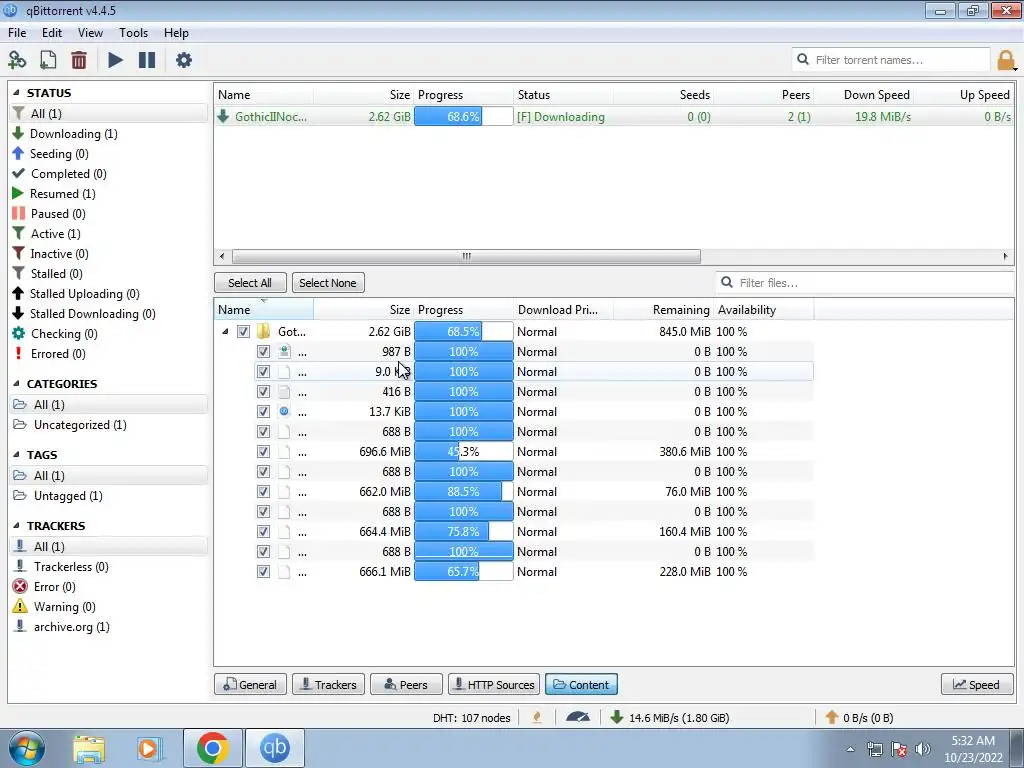Viewport: 1024px width, 768px height.
Task: Select the Stalled Downloading (0) filter
Action: (x=92, y=313)
